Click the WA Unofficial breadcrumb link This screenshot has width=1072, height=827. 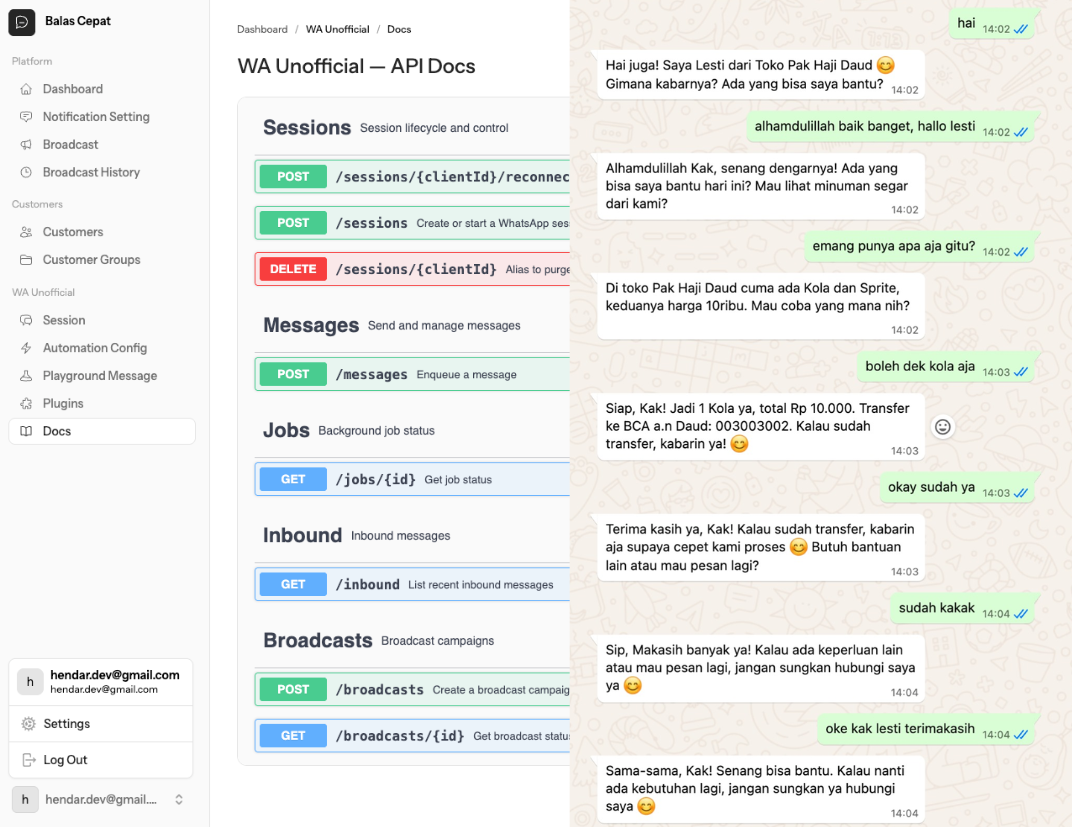337,29
